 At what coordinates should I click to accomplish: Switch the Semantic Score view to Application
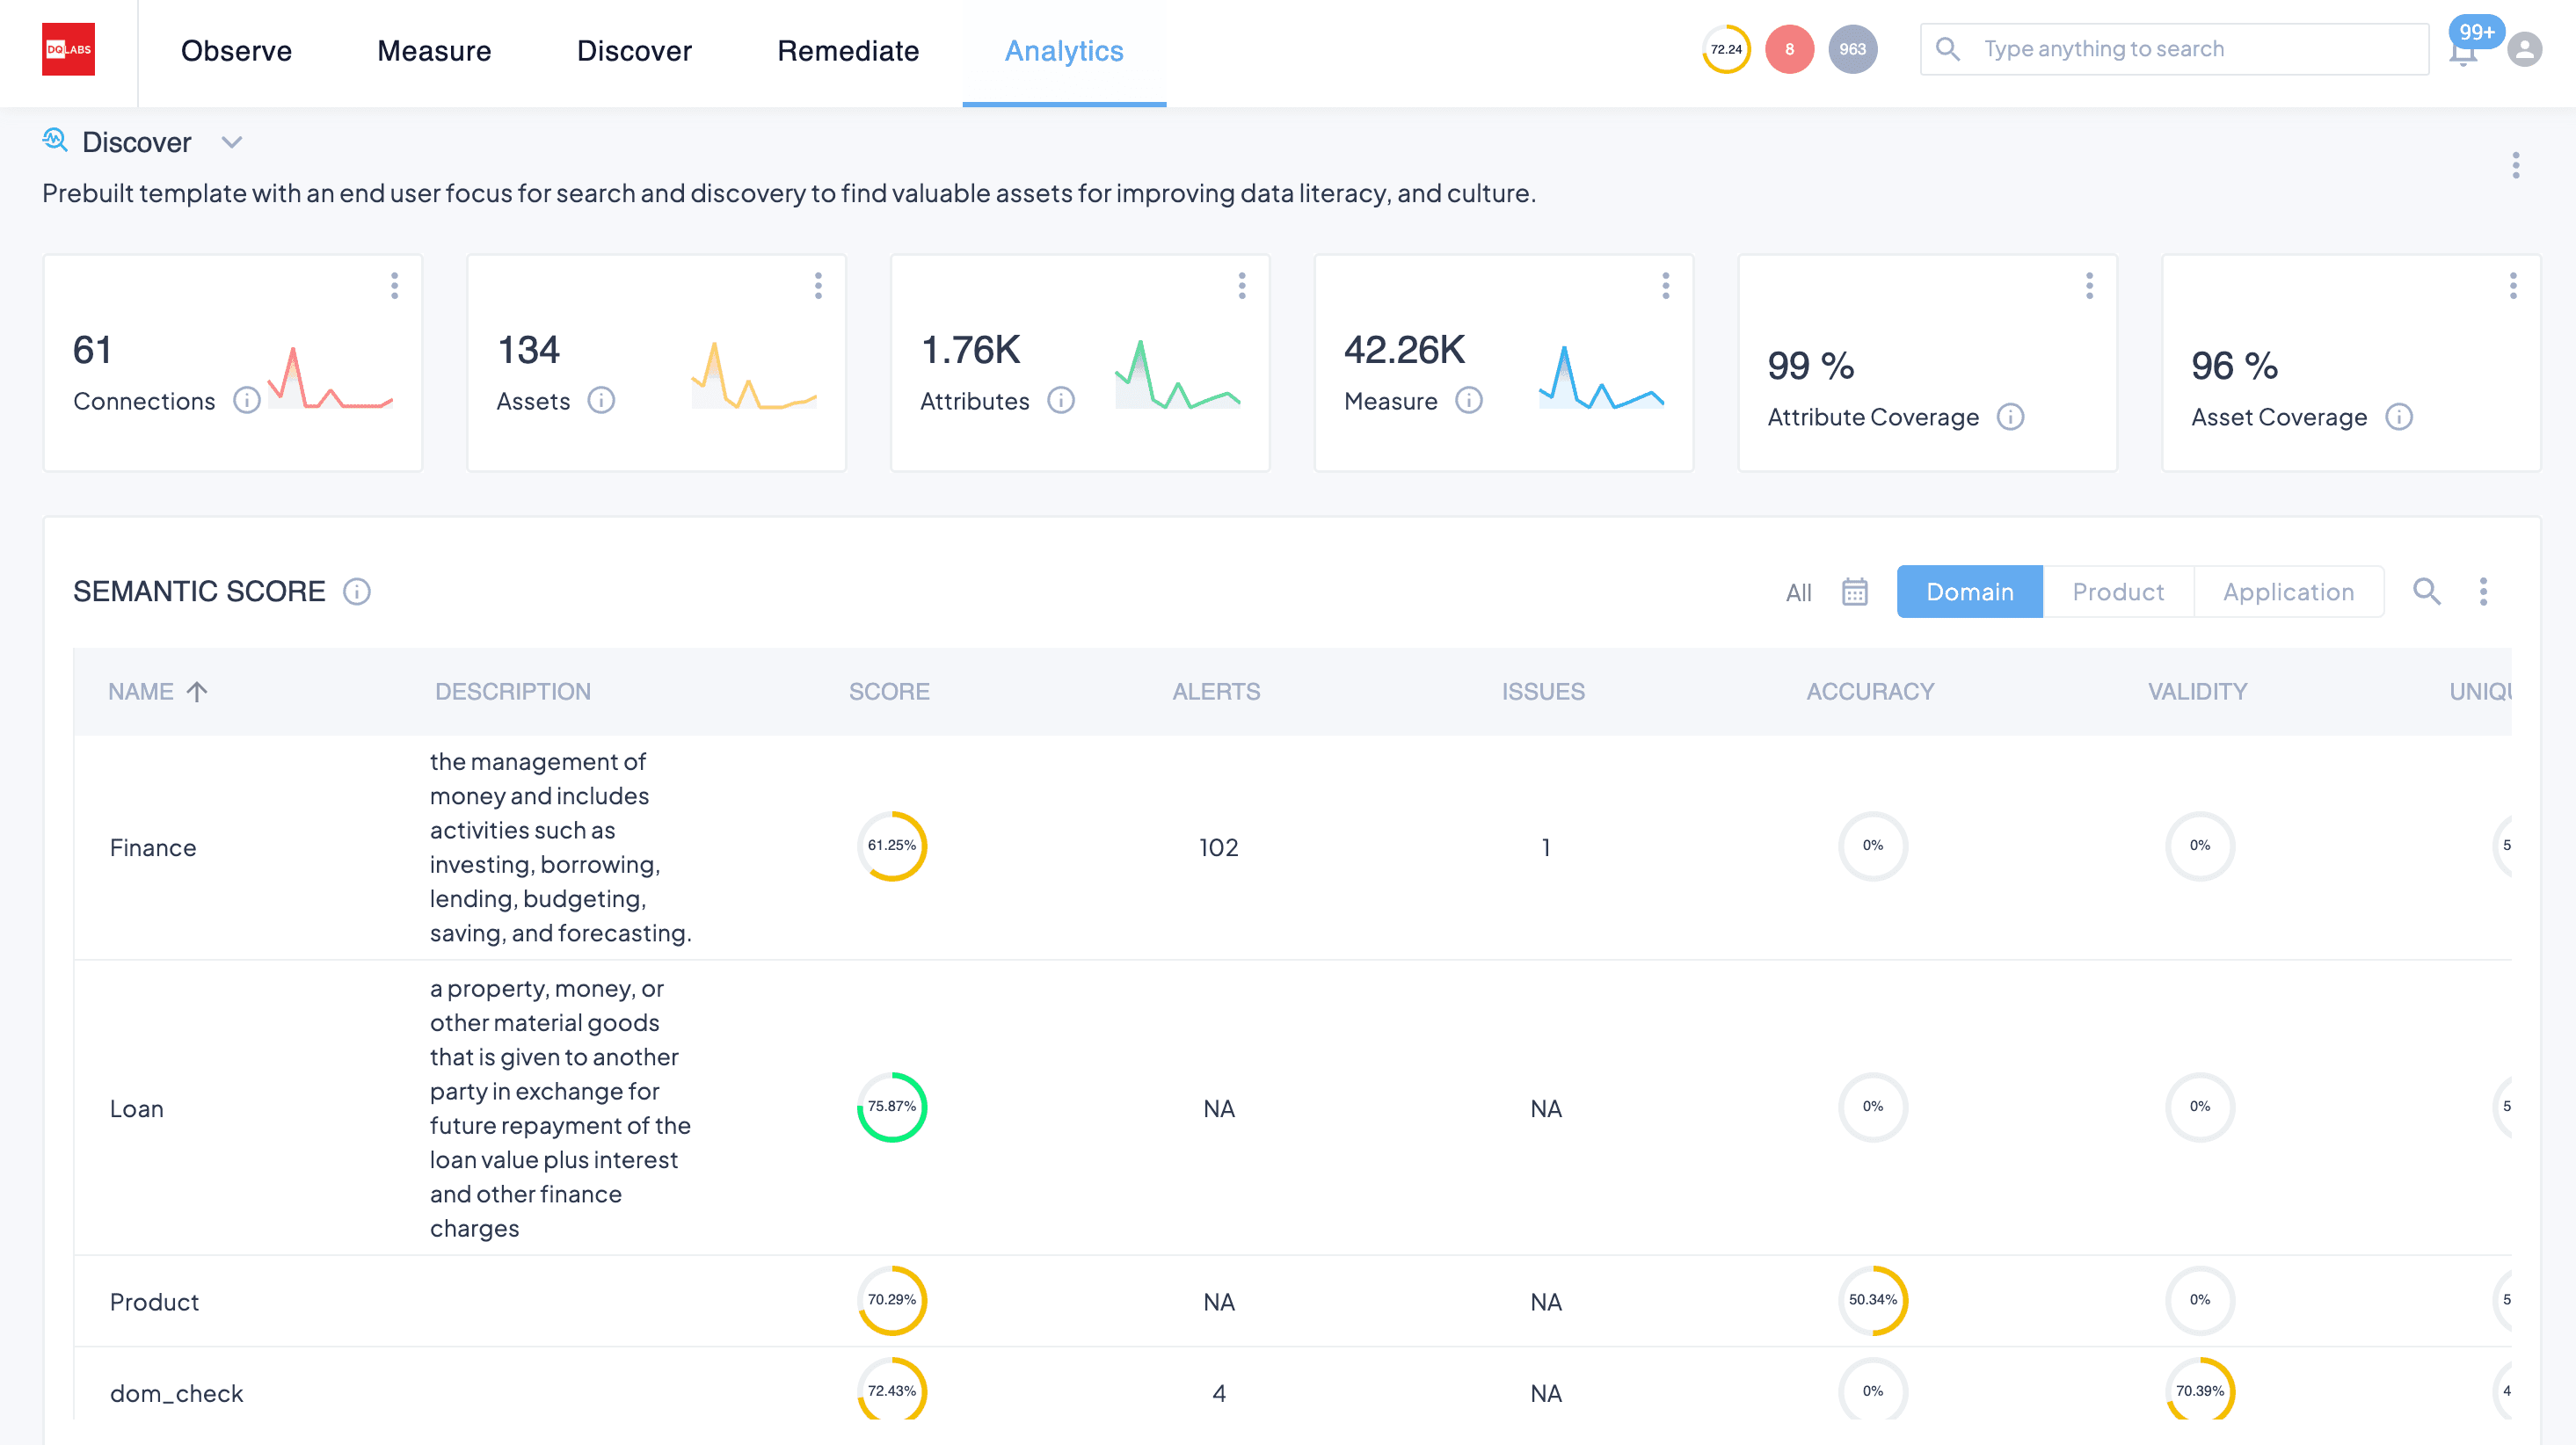tap(2288, 591)
